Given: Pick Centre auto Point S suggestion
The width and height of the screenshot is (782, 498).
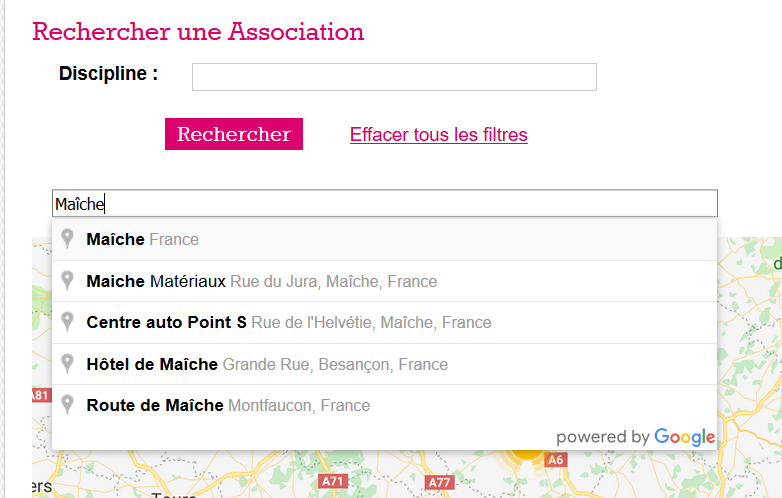Looking at the screenshot, I should [x=385, y=323].
